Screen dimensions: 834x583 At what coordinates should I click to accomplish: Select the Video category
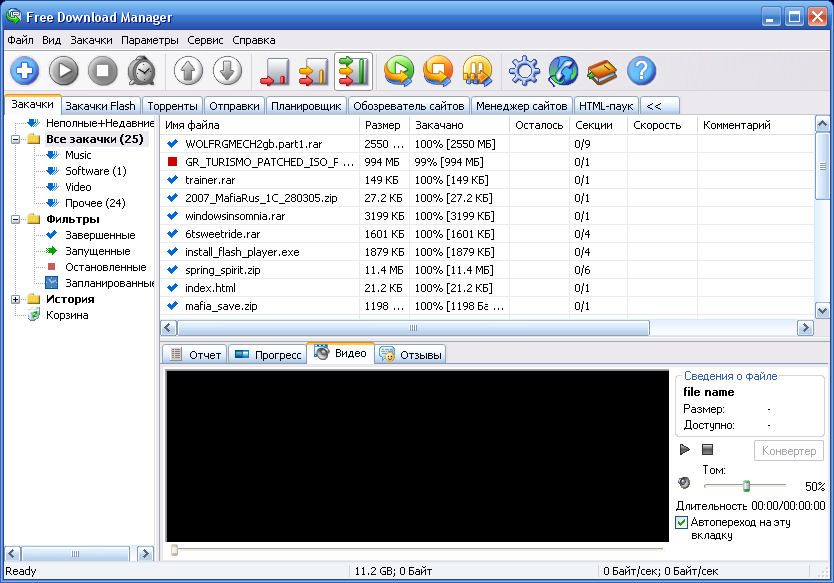point(78,187)
